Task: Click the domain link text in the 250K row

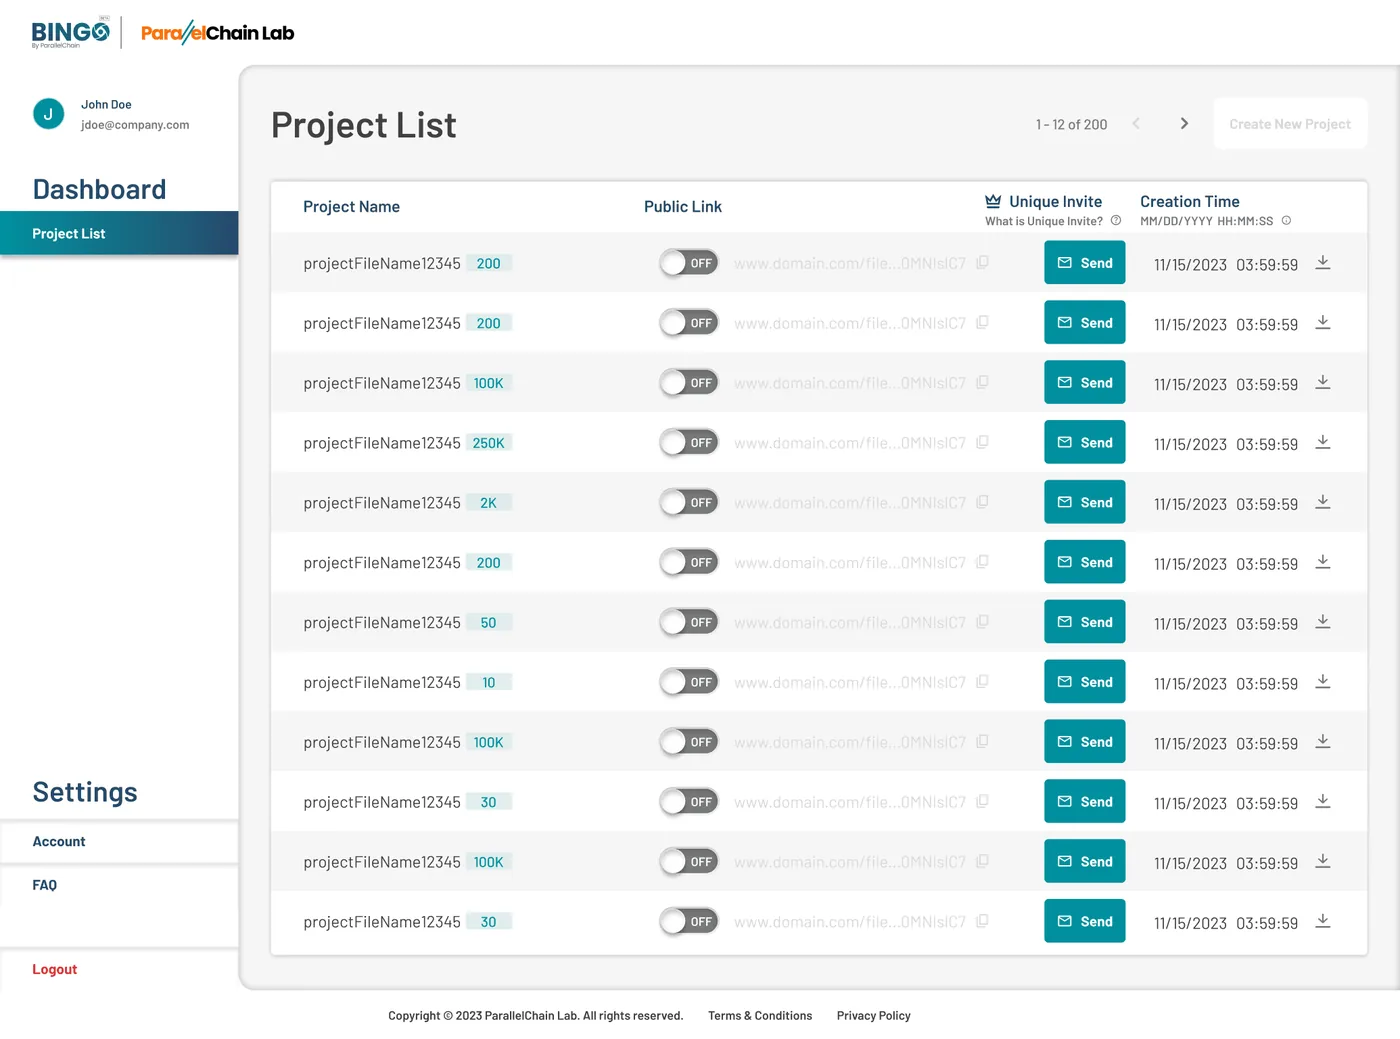Action: click(850, 442)
